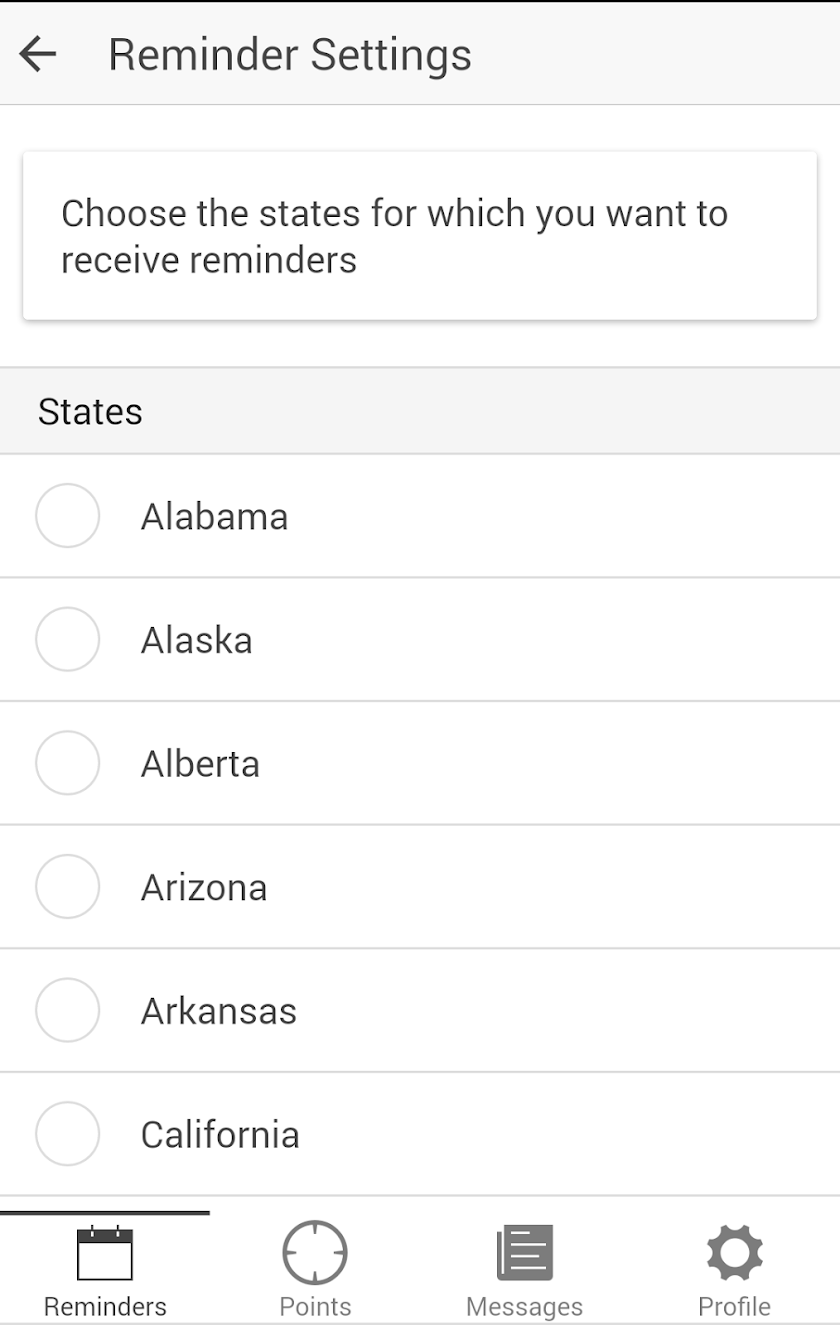Viewport: 840px width, 1325px height.
Task: Select the Alabama radio circle
Action: 67,516
